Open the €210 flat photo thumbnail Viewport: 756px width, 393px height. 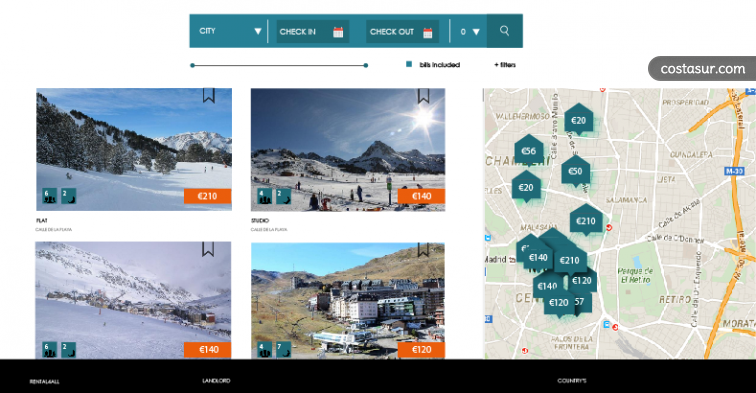point(134,149)
